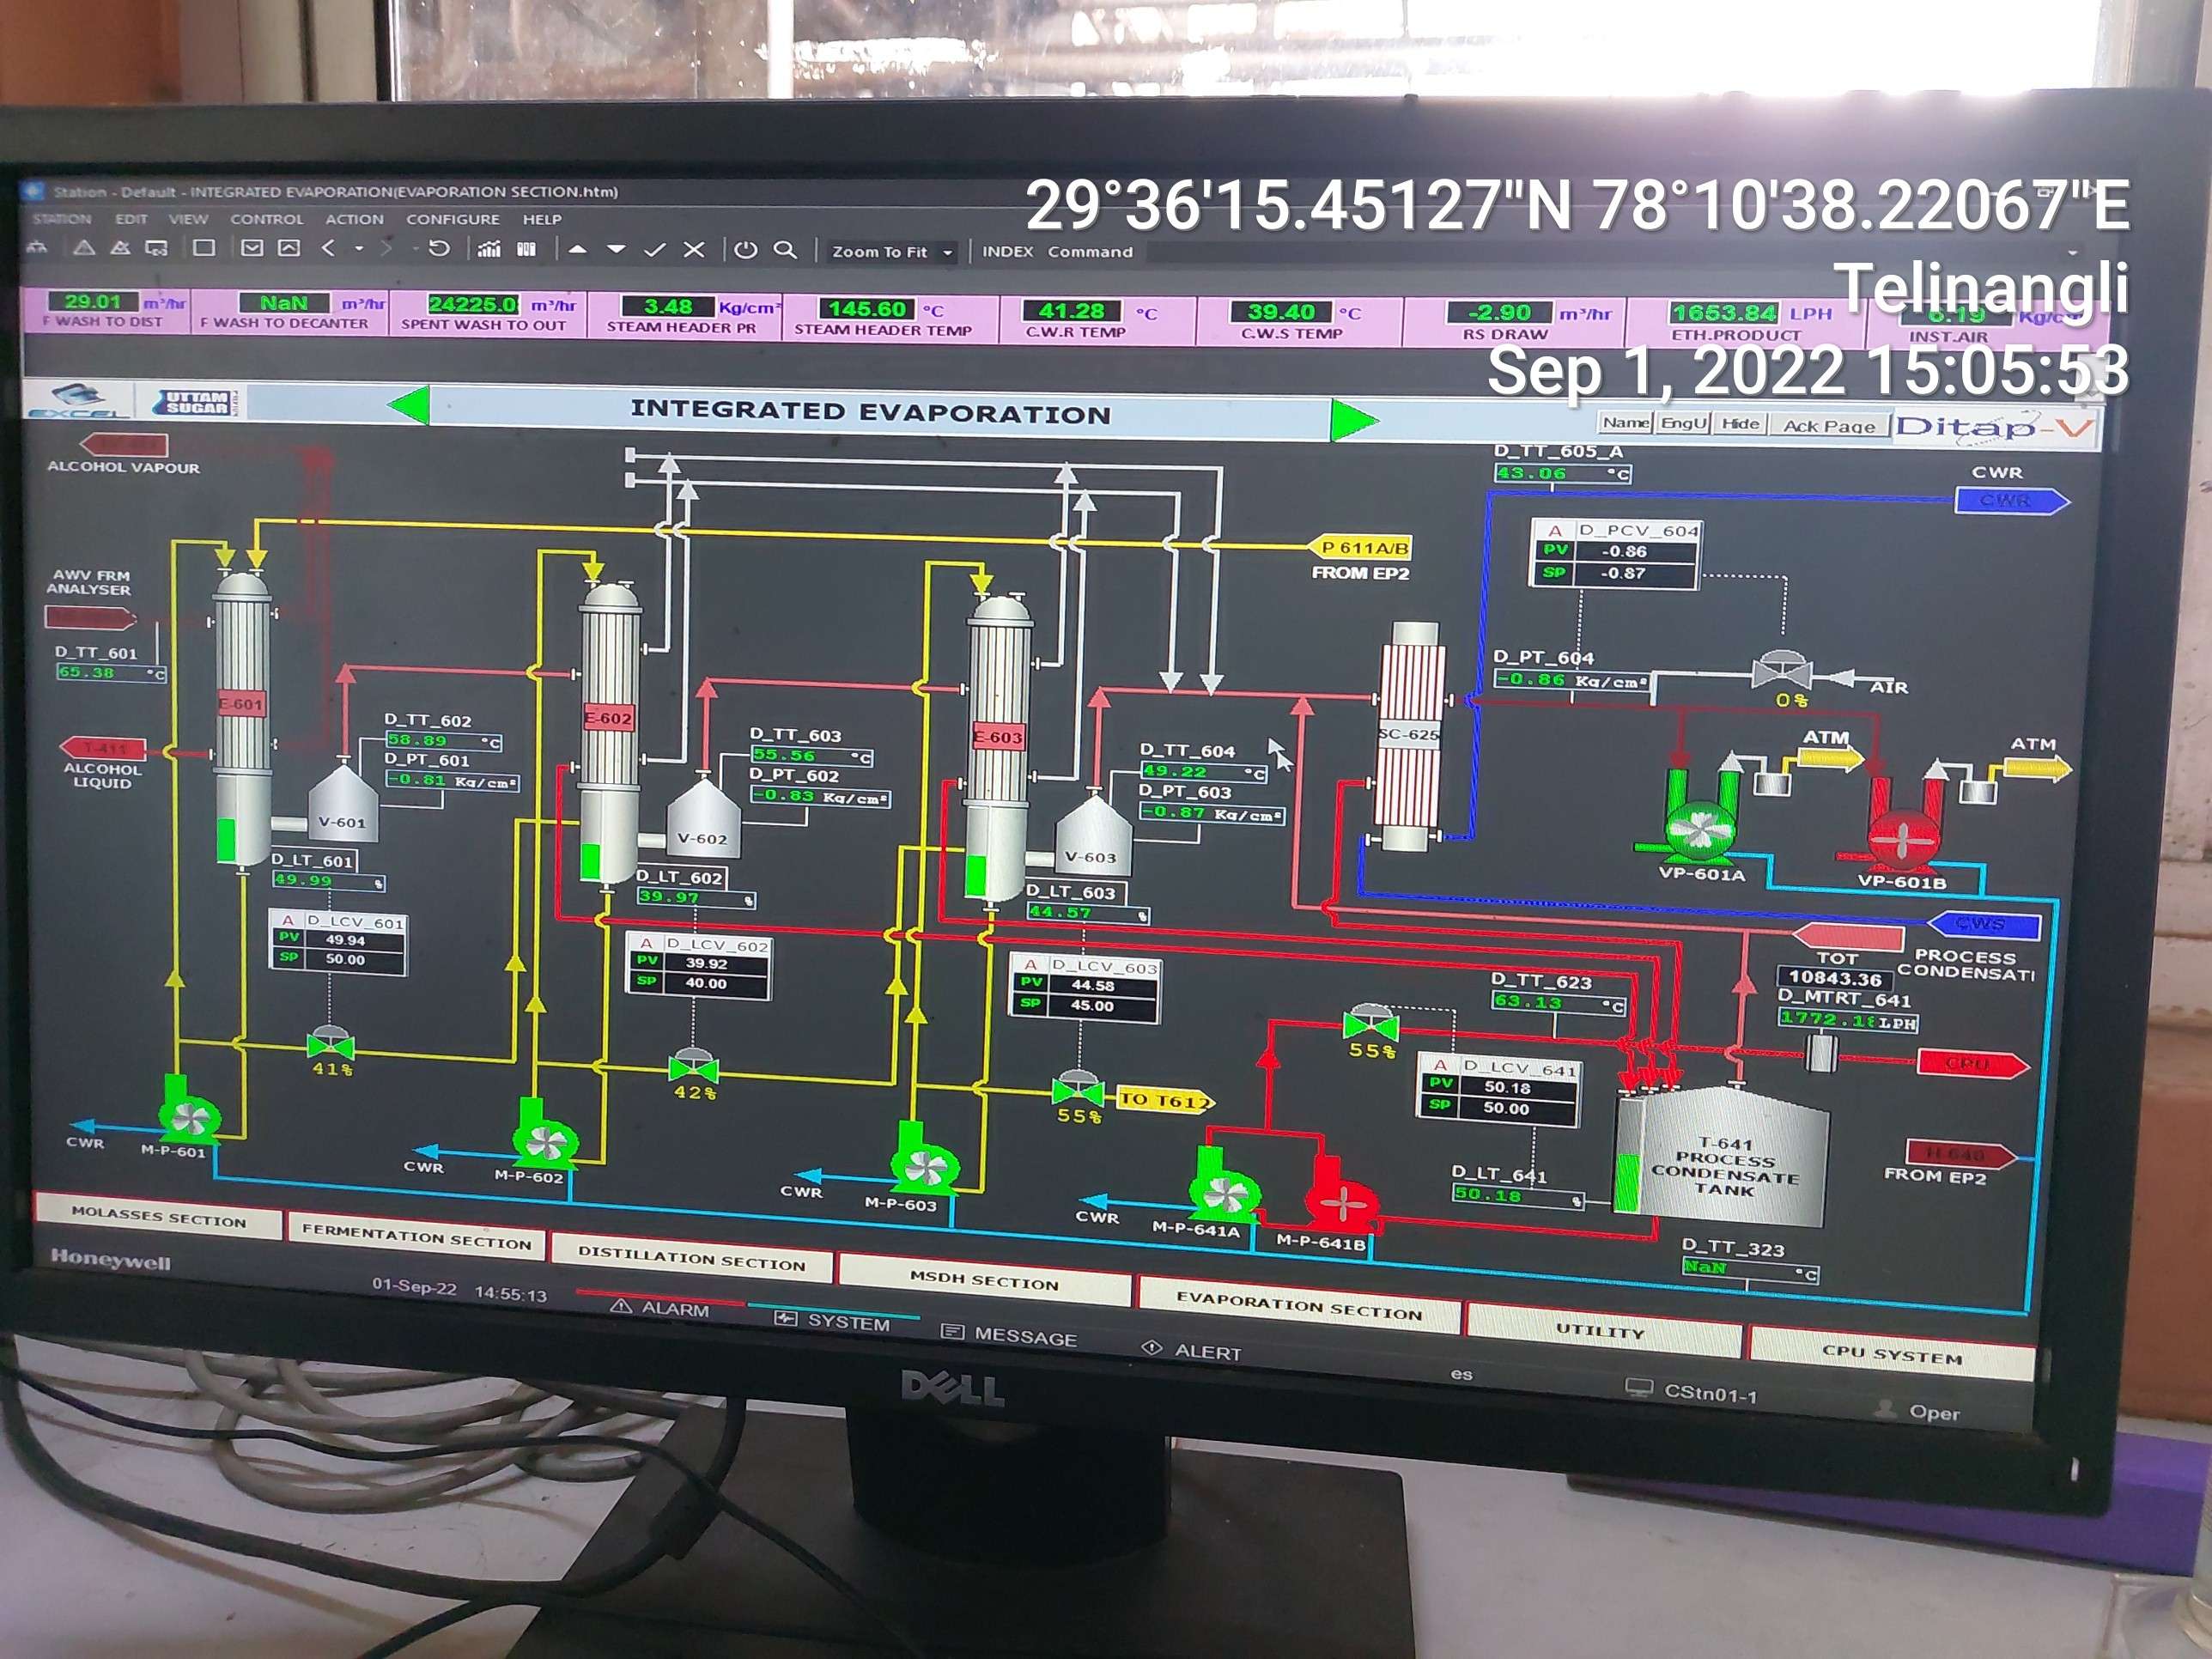Reload the display with the refresh icon
Image resolution: width=2212 pixels, height=1659 pixels.
(x=439, y=248)
